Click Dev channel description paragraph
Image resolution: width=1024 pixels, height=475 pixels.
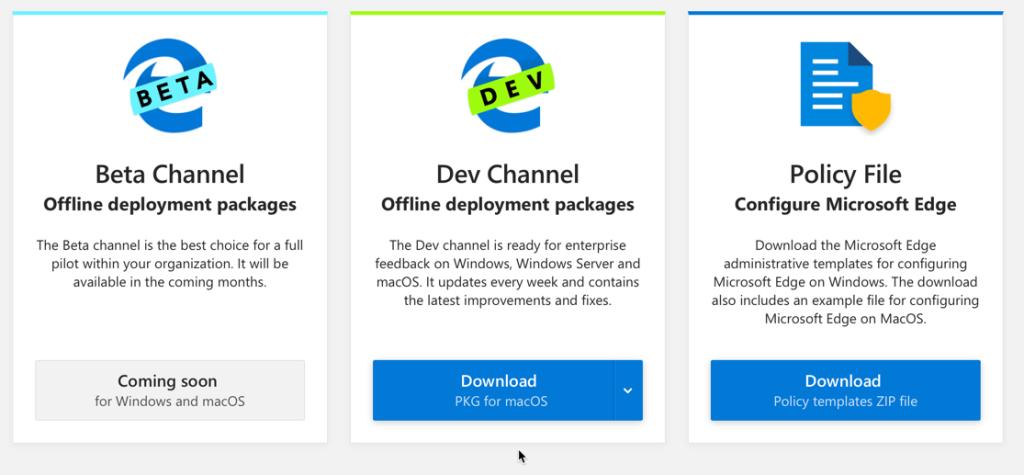click(x=507, y=273)
